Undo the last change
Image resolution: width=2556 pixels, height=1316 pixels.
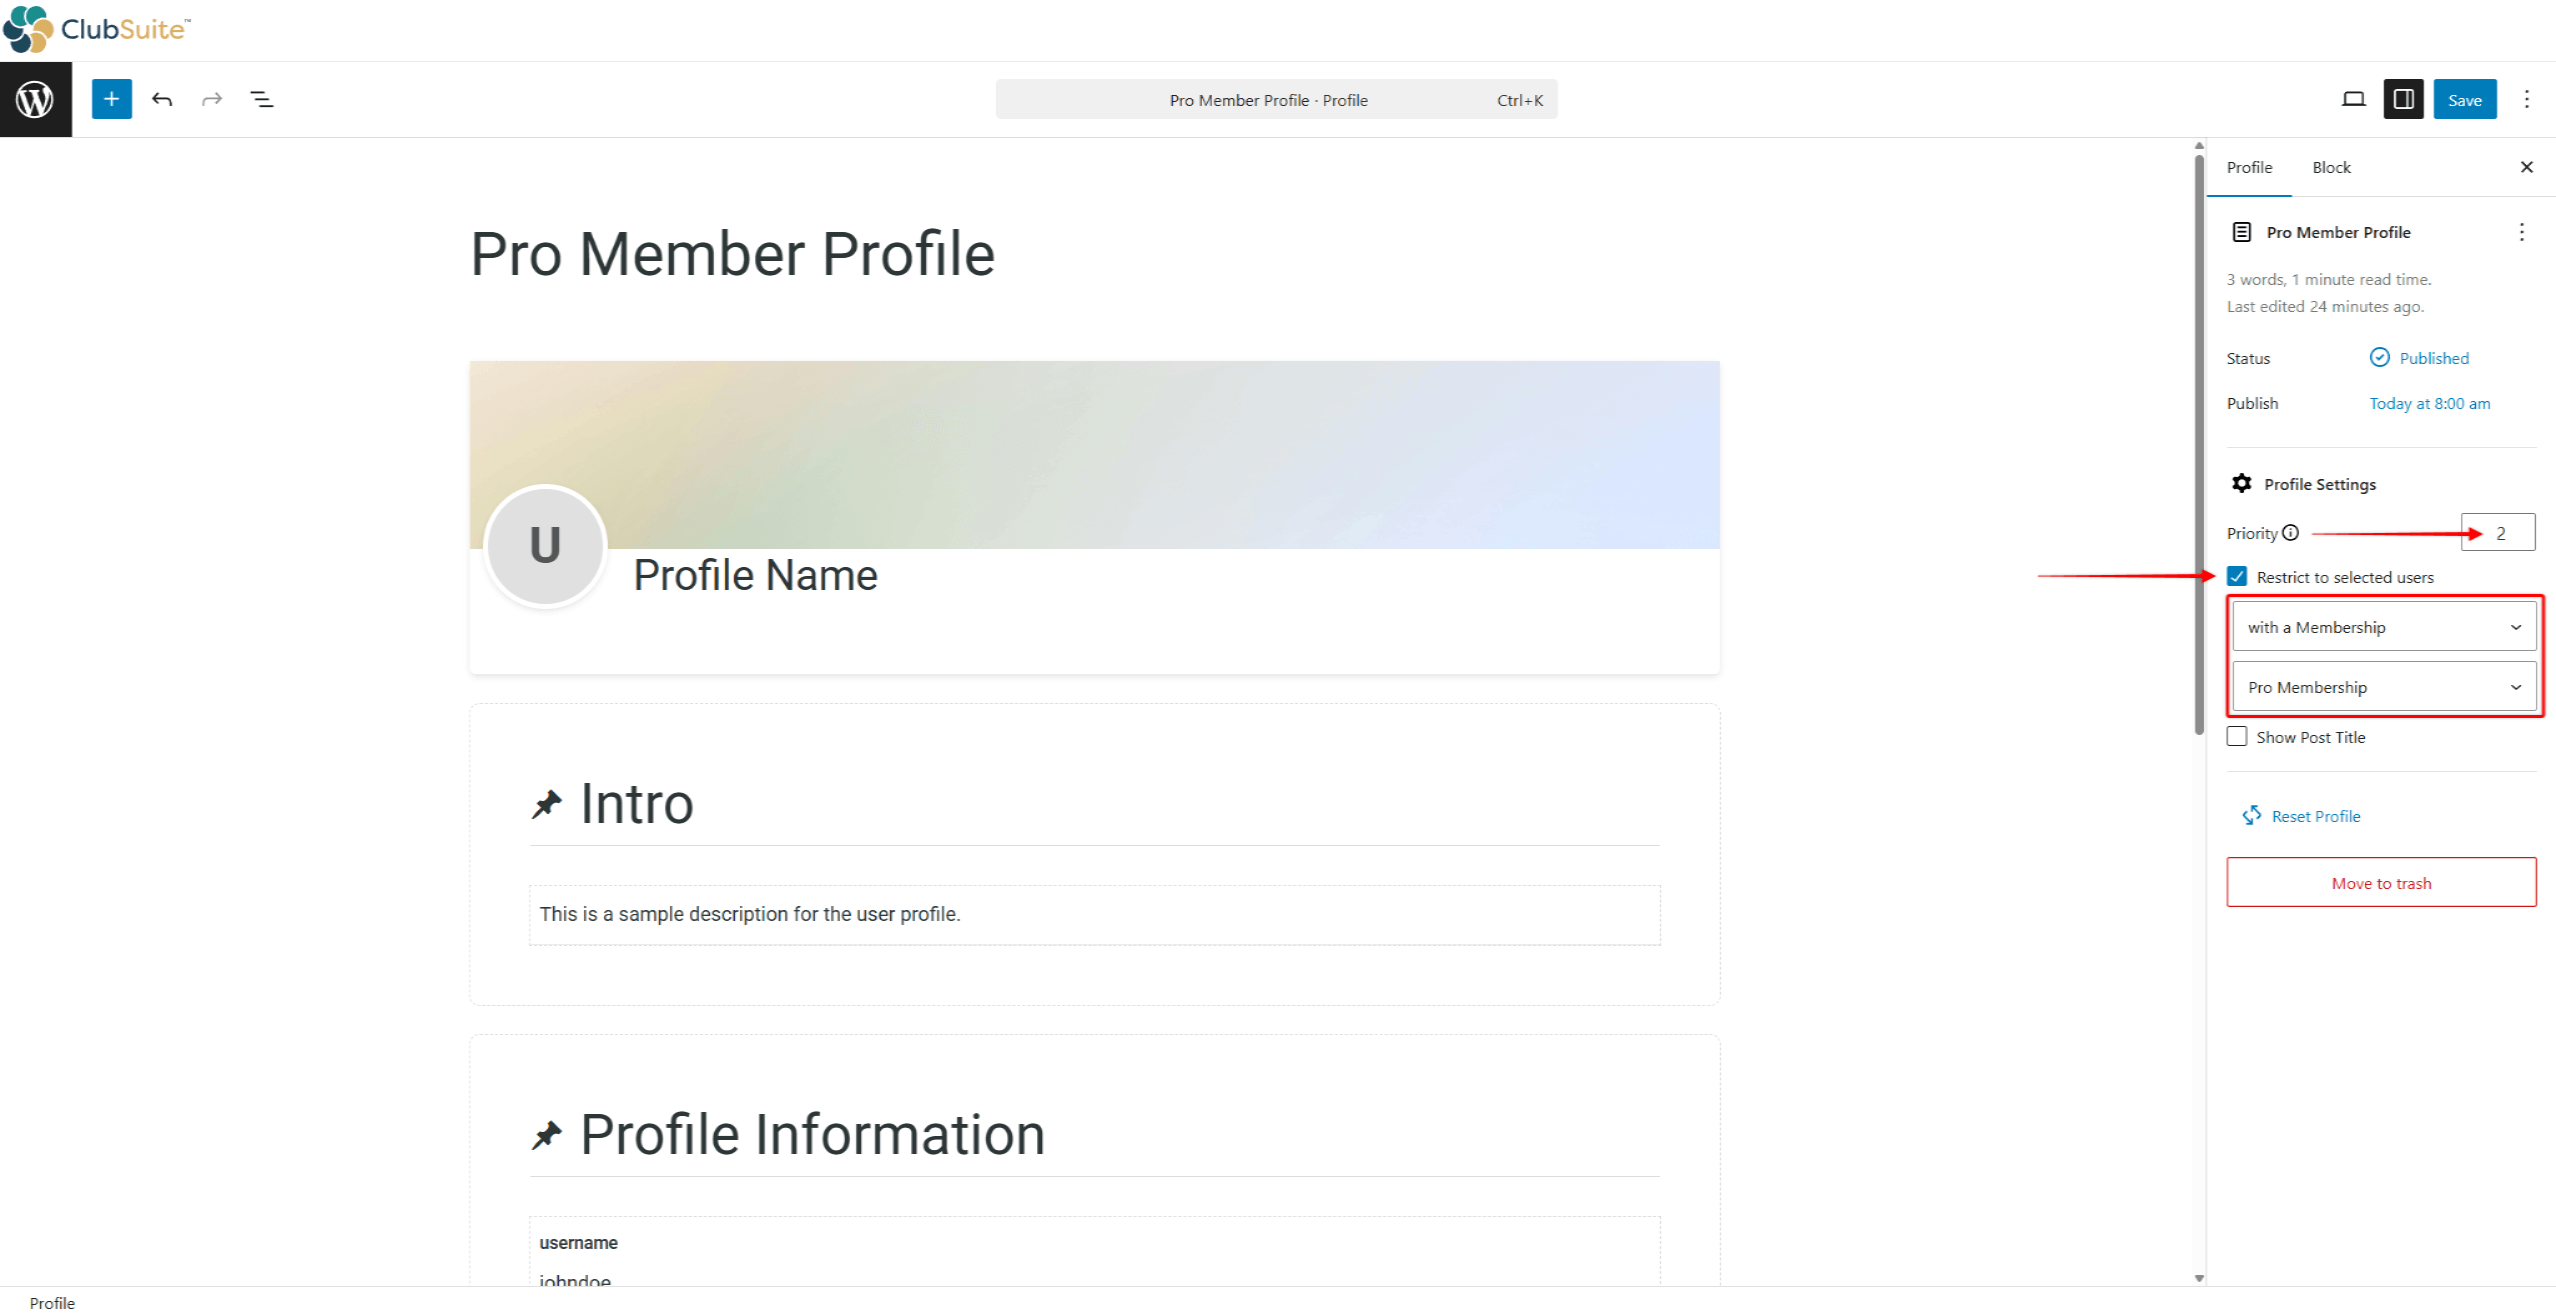[x=162, y=99]
